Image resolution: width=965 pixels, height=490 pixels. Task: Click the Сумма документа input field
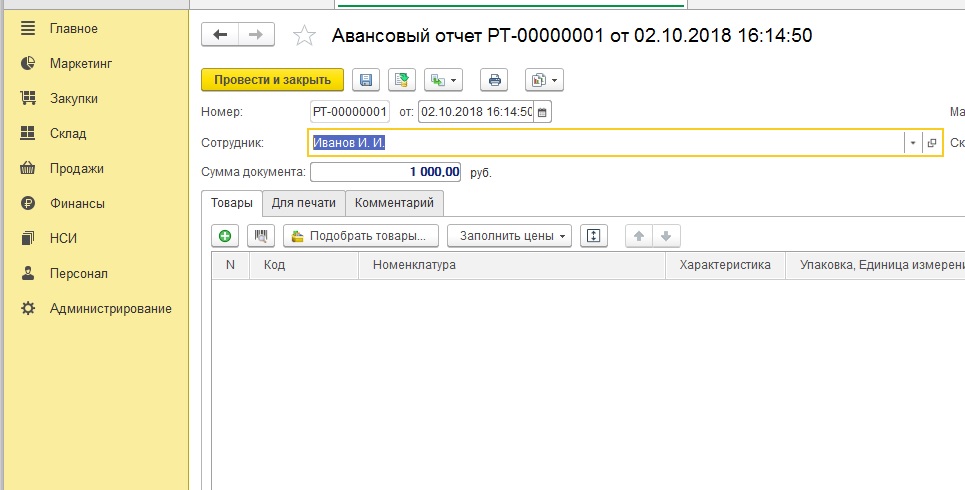click(x=386, y=172)
